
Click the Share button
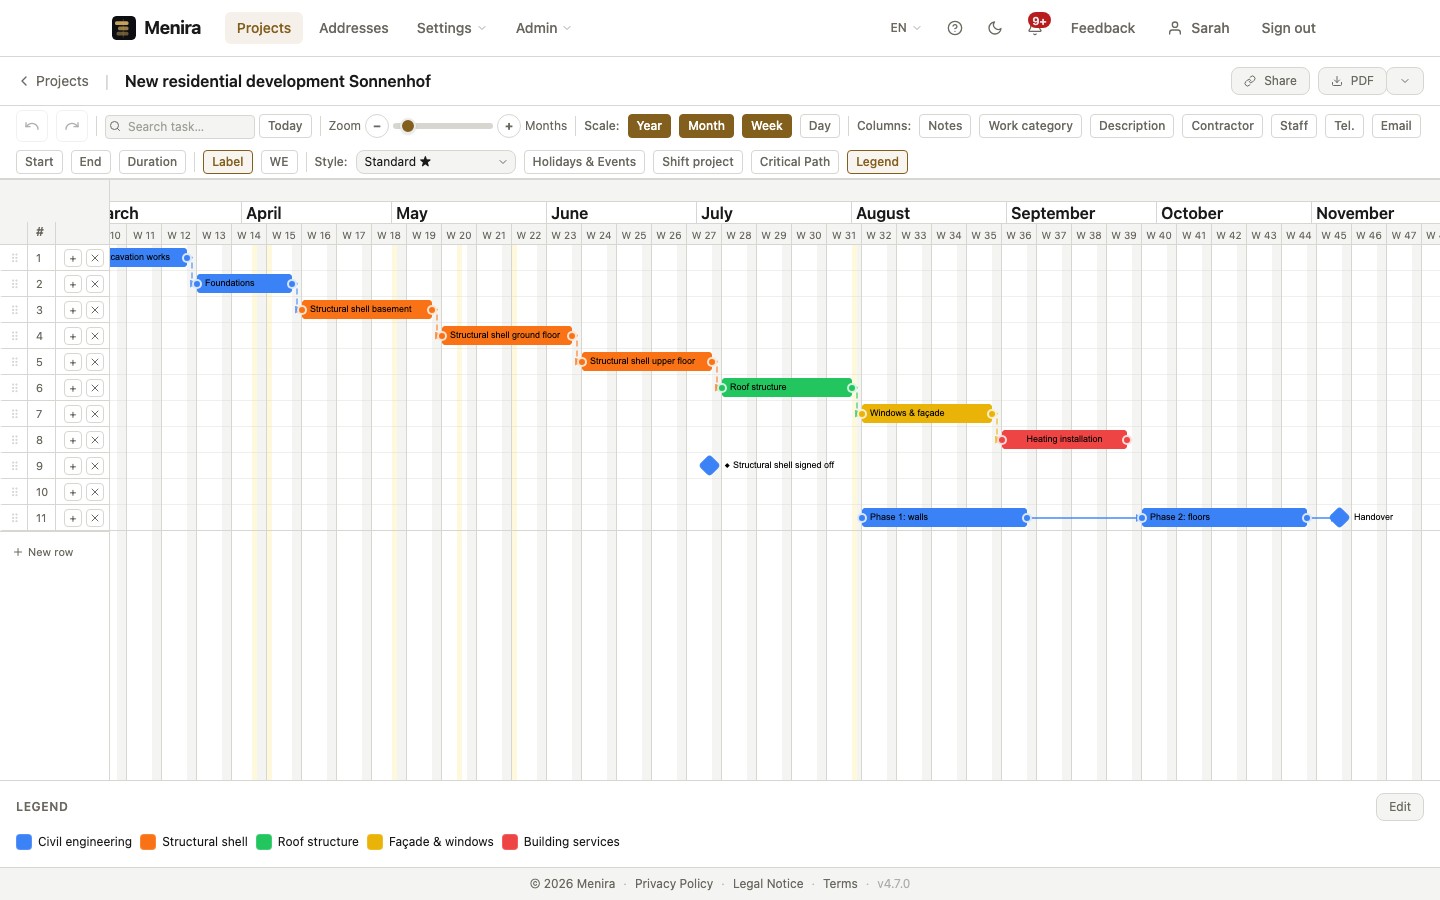[1270, 81]
